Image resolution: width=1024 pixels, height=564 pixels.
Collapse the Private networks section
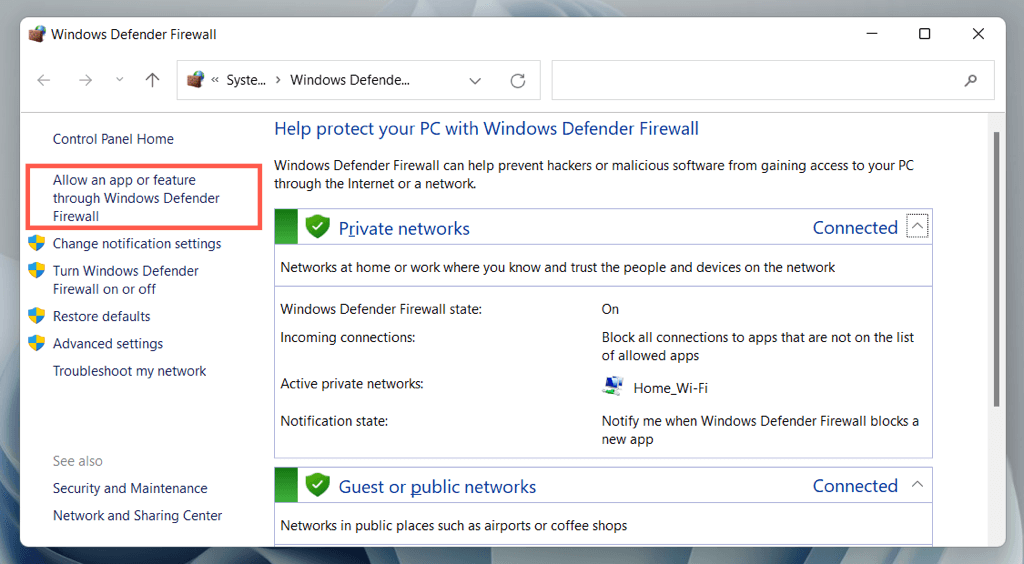click(917, 227)
